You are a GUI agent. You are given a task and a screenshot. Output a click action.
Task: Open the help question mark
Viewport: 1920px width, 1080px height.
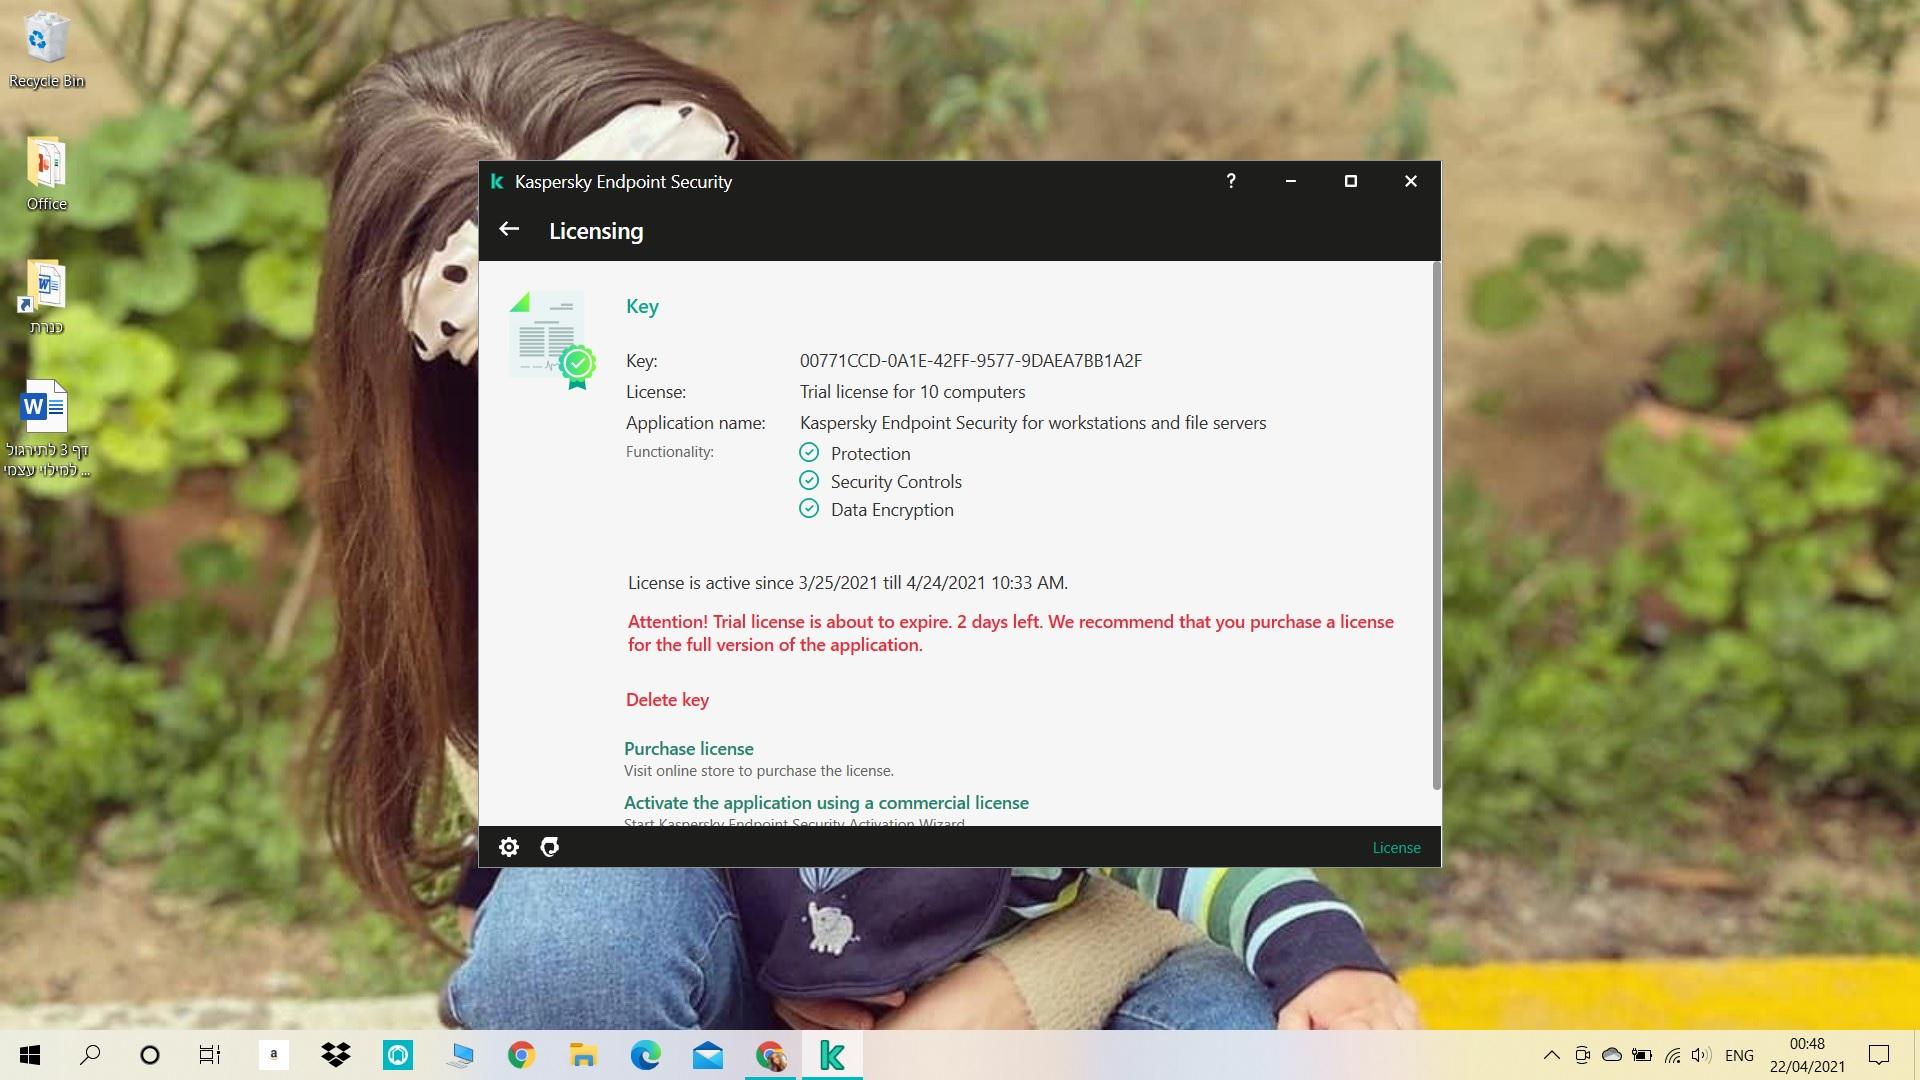[x=1231, y=181]
